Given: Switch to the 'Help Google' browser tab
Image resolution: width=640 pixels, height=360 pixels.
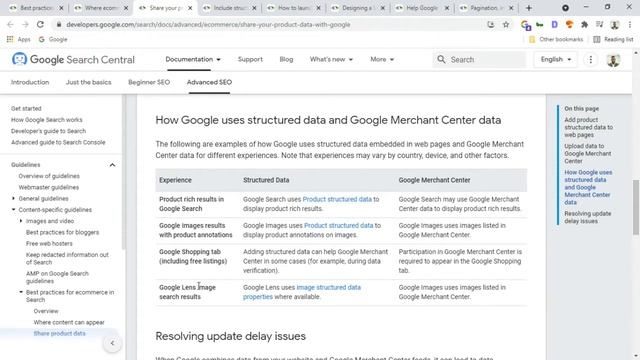Looking at the screenshot, I should pos(422,8).
